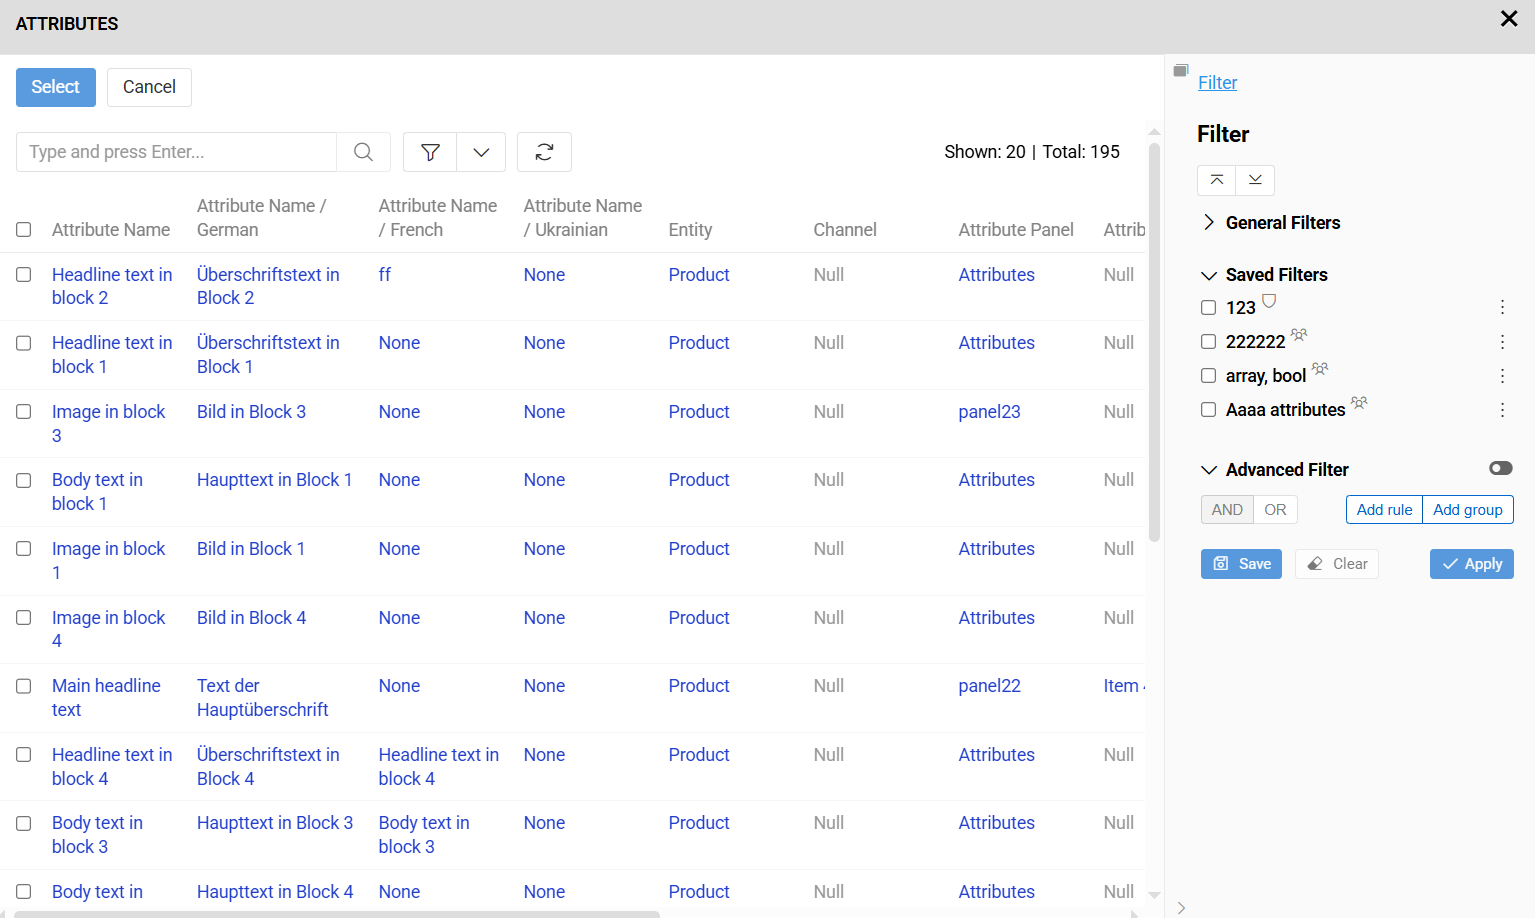Click the horizontal table scrollbar
Viewport: 1535px width, 918px height.
click(337, 914)
